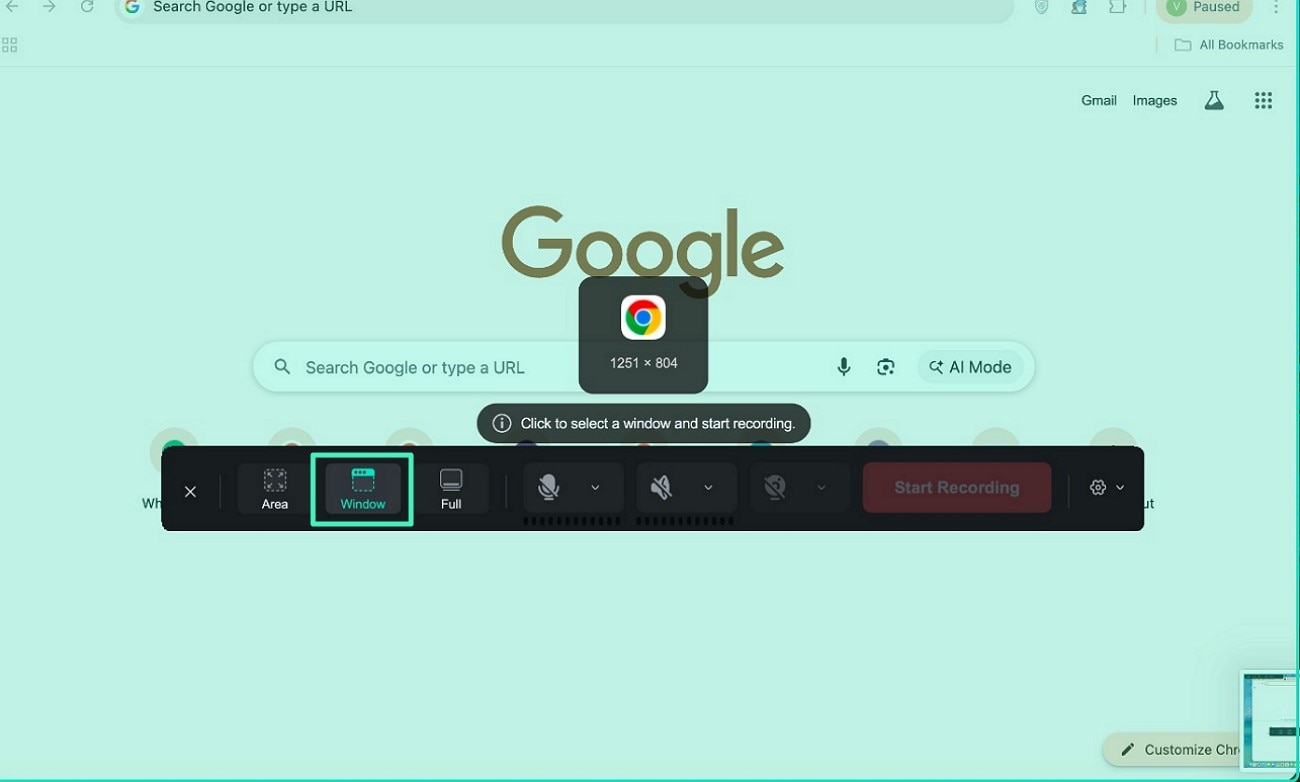1300x782 pixels.
Task: Click the Google search box
Action: coord(643,367)
